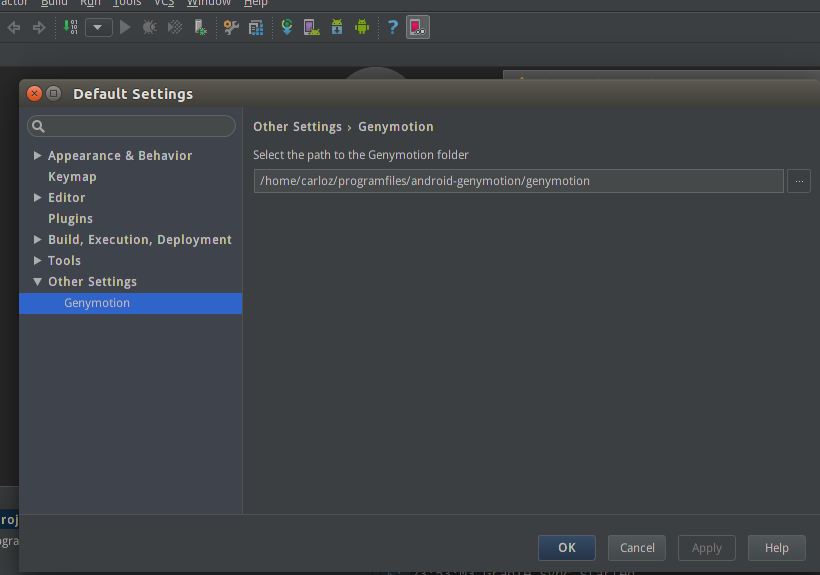The image size is (820, 575).
Task: Click 'Select the path to the Genymotion folder' text
Action: click(x=361, y=155)
